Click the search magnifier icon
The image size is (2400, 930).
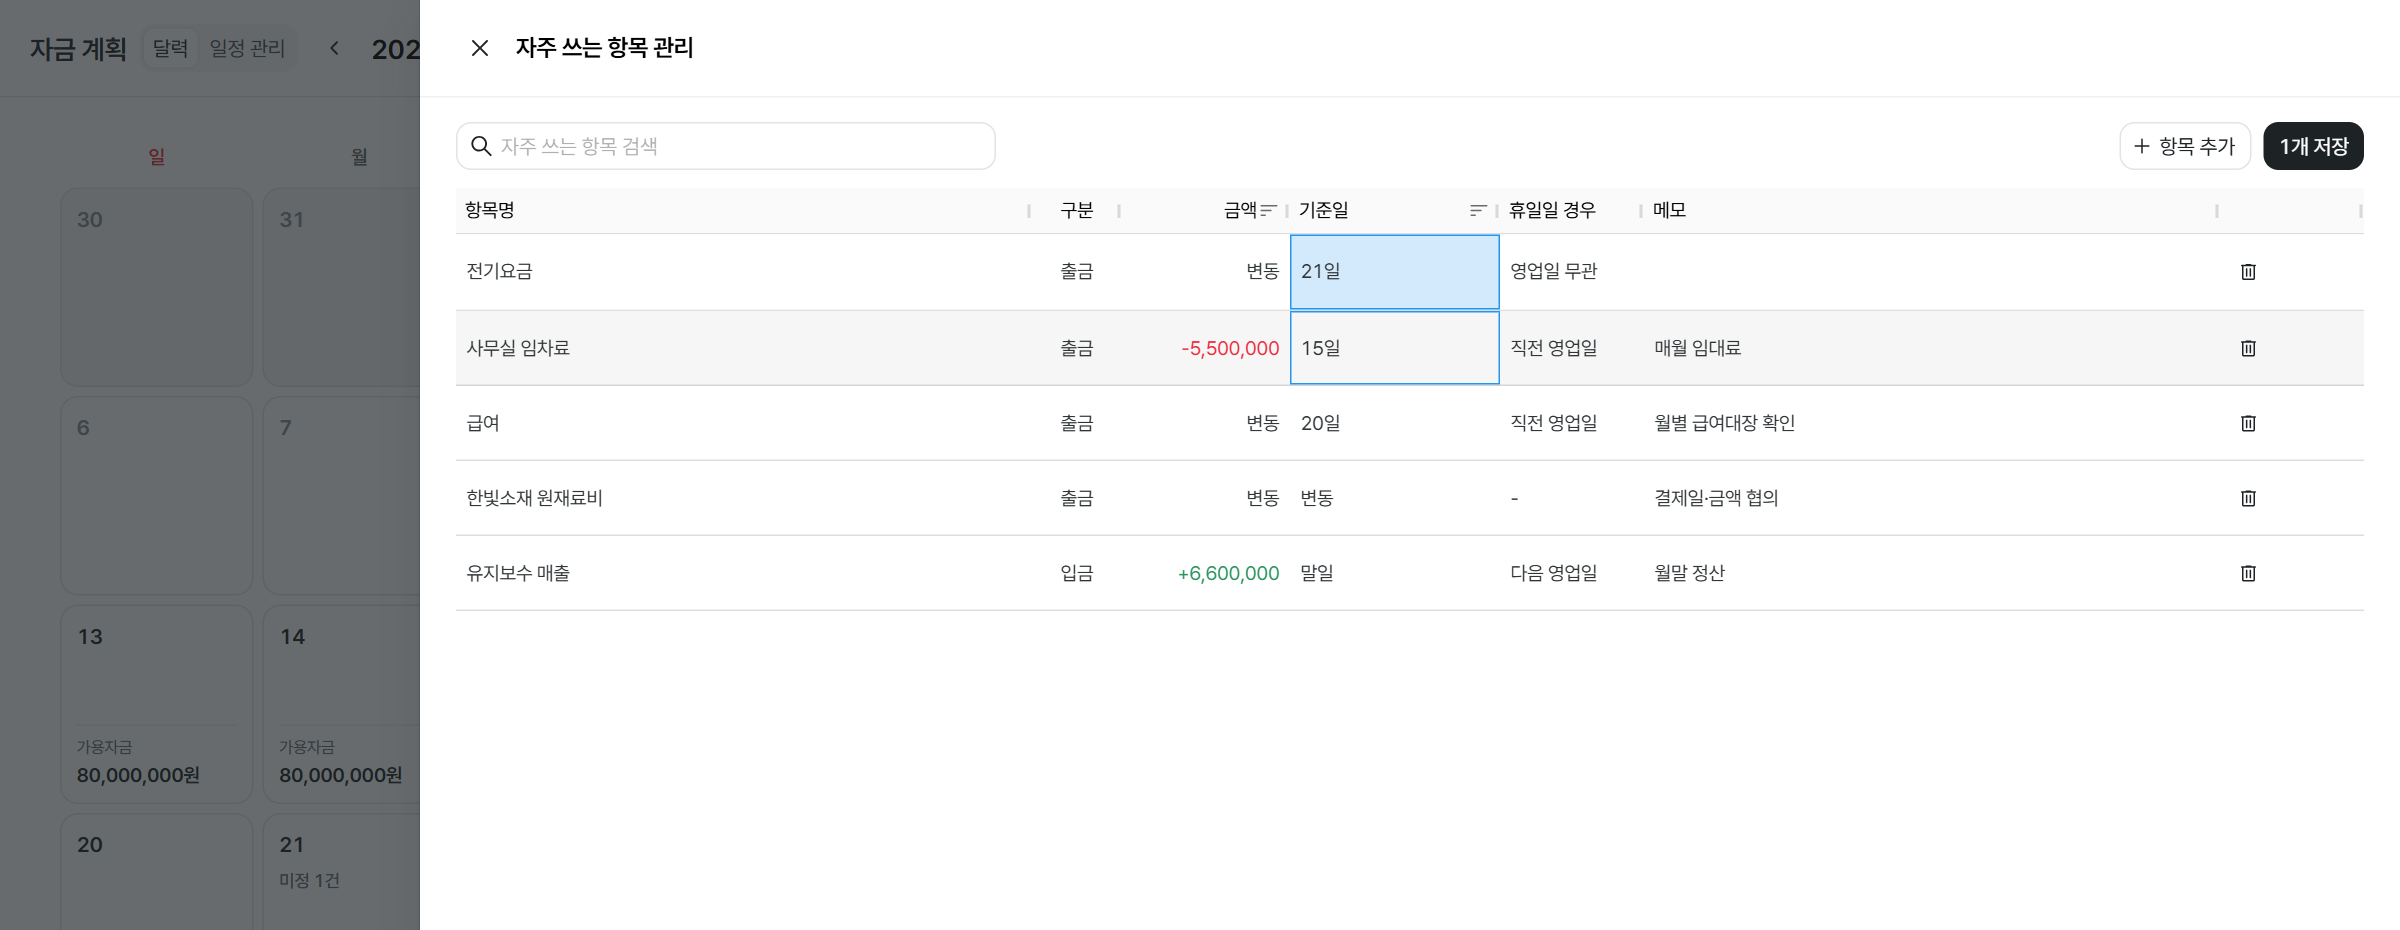click(x=481, y=146)
